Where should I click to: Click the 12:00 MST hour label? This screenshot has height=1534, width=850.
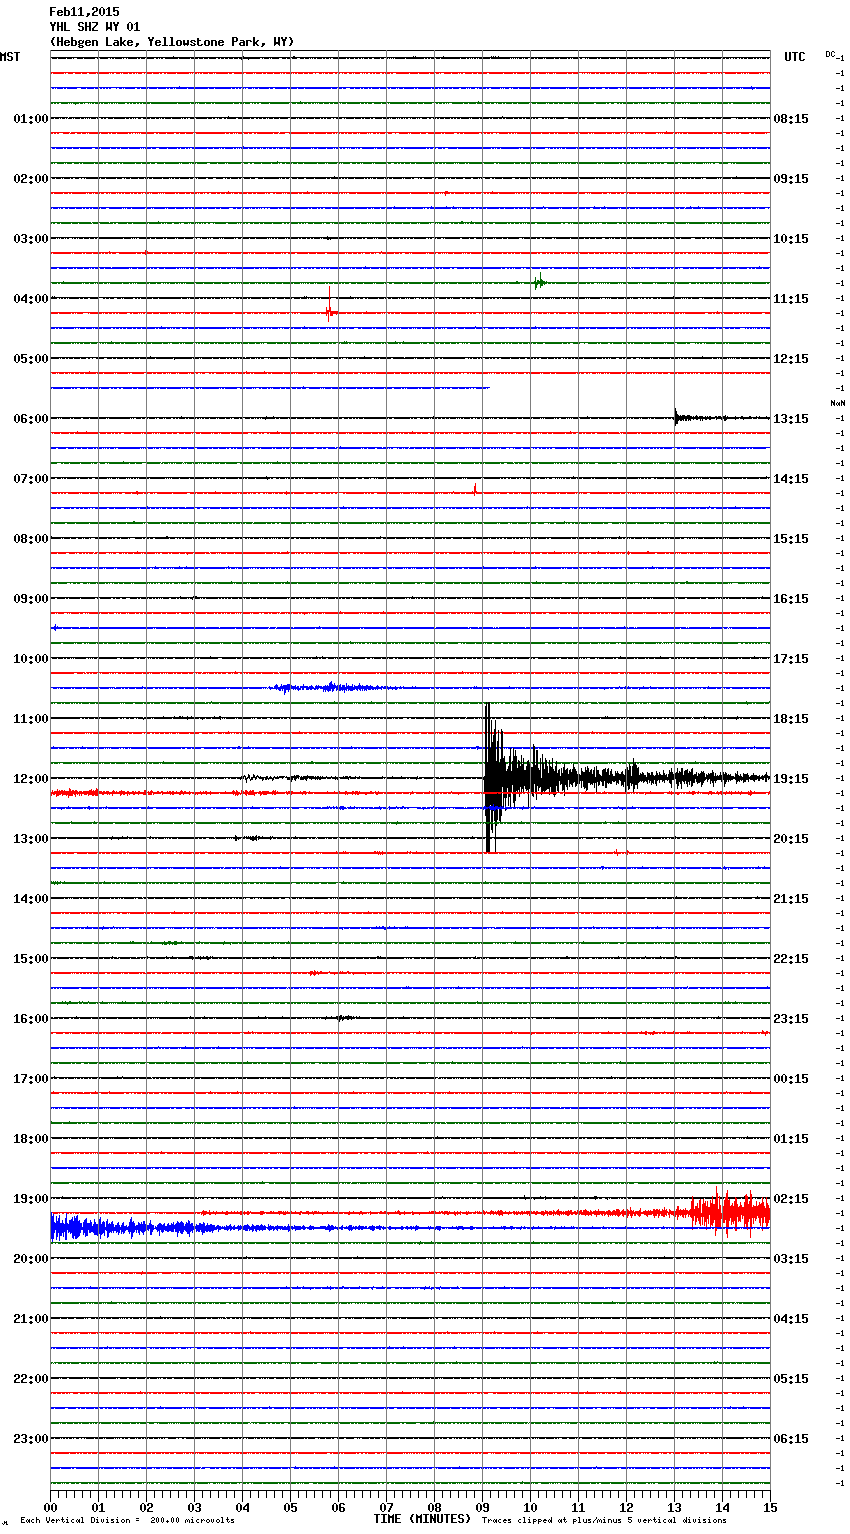point(31,779)
